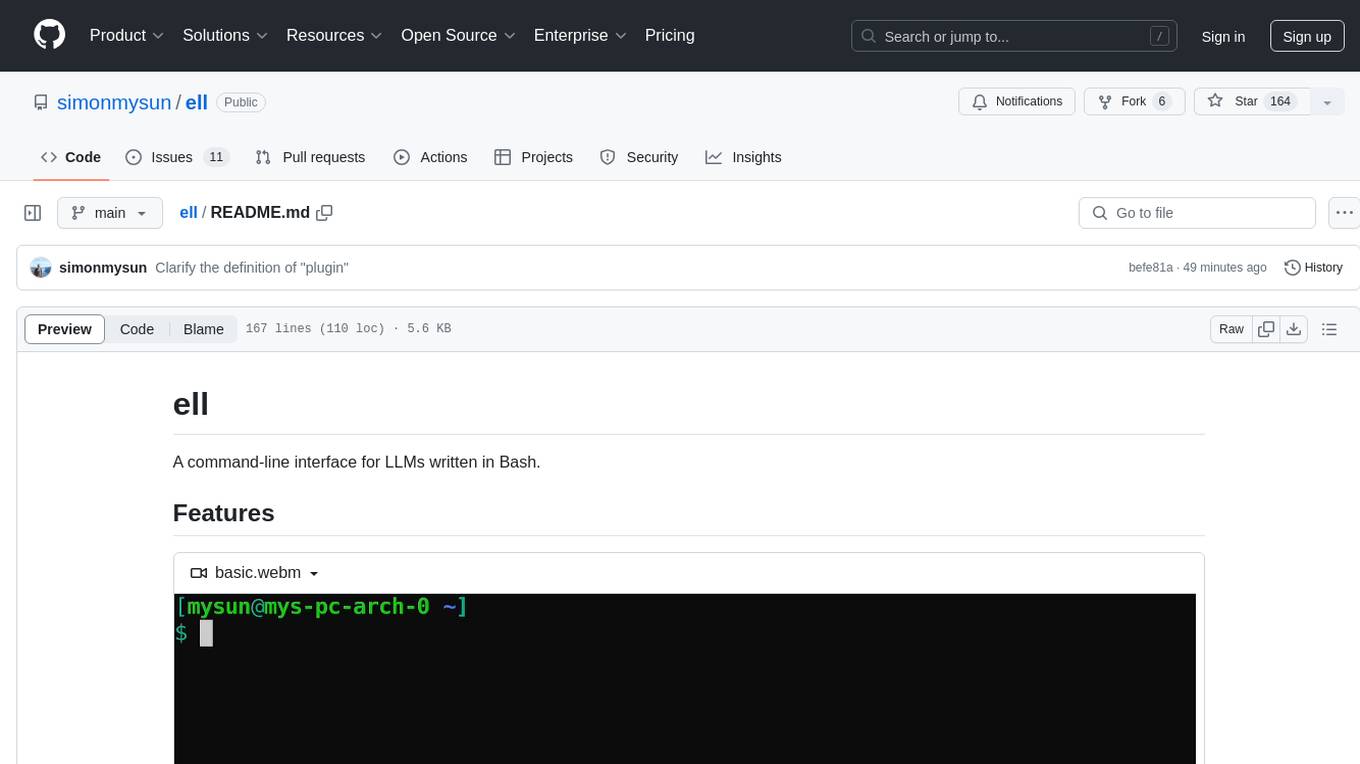Open the star lists dropdown arrow

(x=1327, y=102)
